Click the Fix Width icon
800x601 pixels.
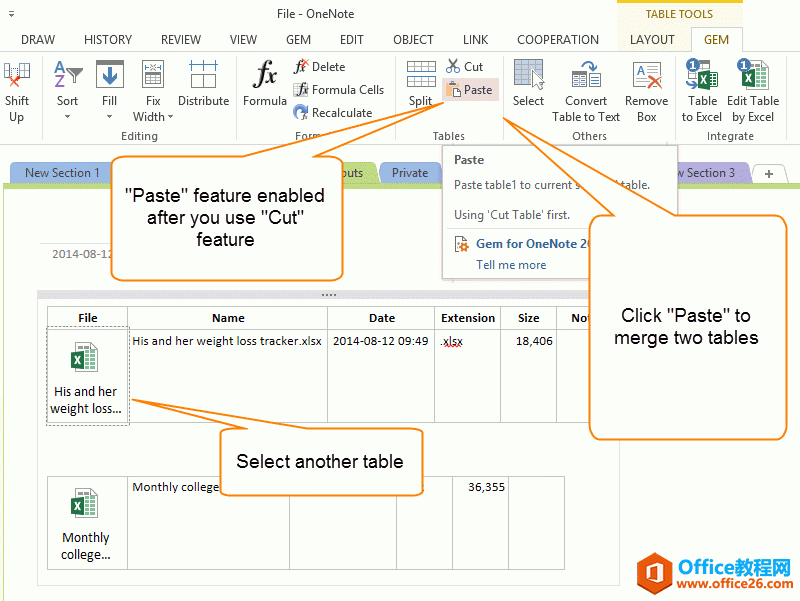tap(153, 74)
